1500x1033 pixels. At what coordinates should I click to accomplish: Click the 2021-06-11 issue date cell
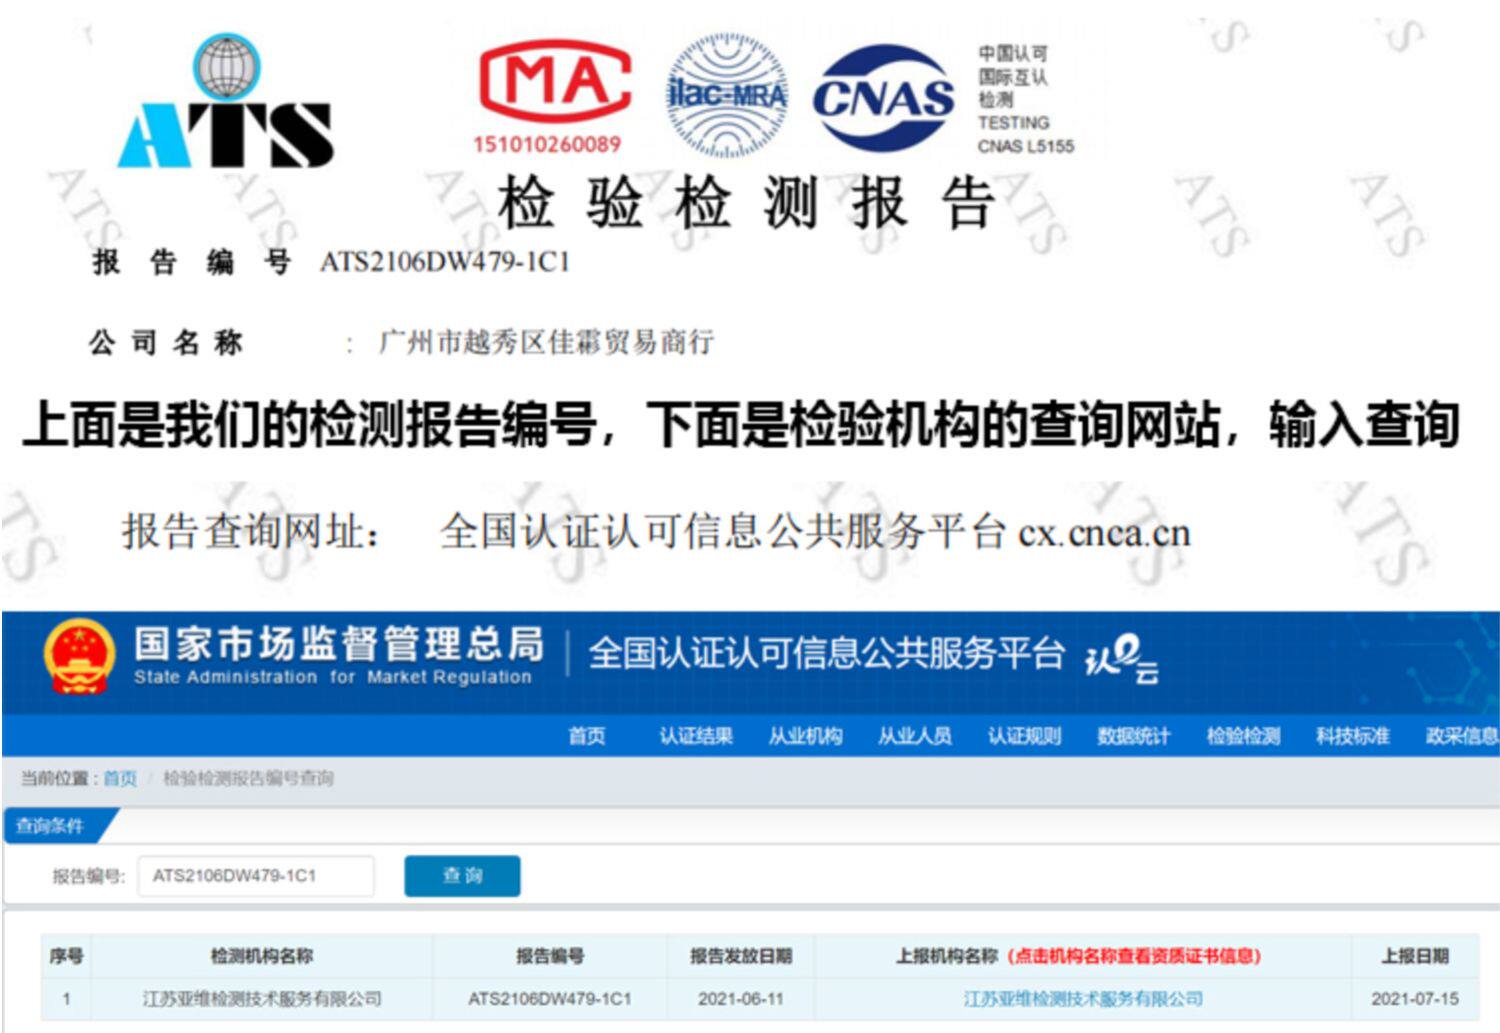741,998
